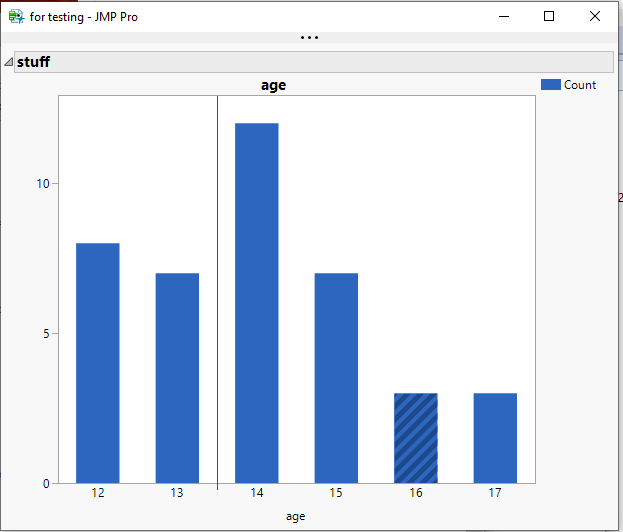Select the bar for age 17
The width and height of the screenshot is (623, 532).
pos(495,438)
